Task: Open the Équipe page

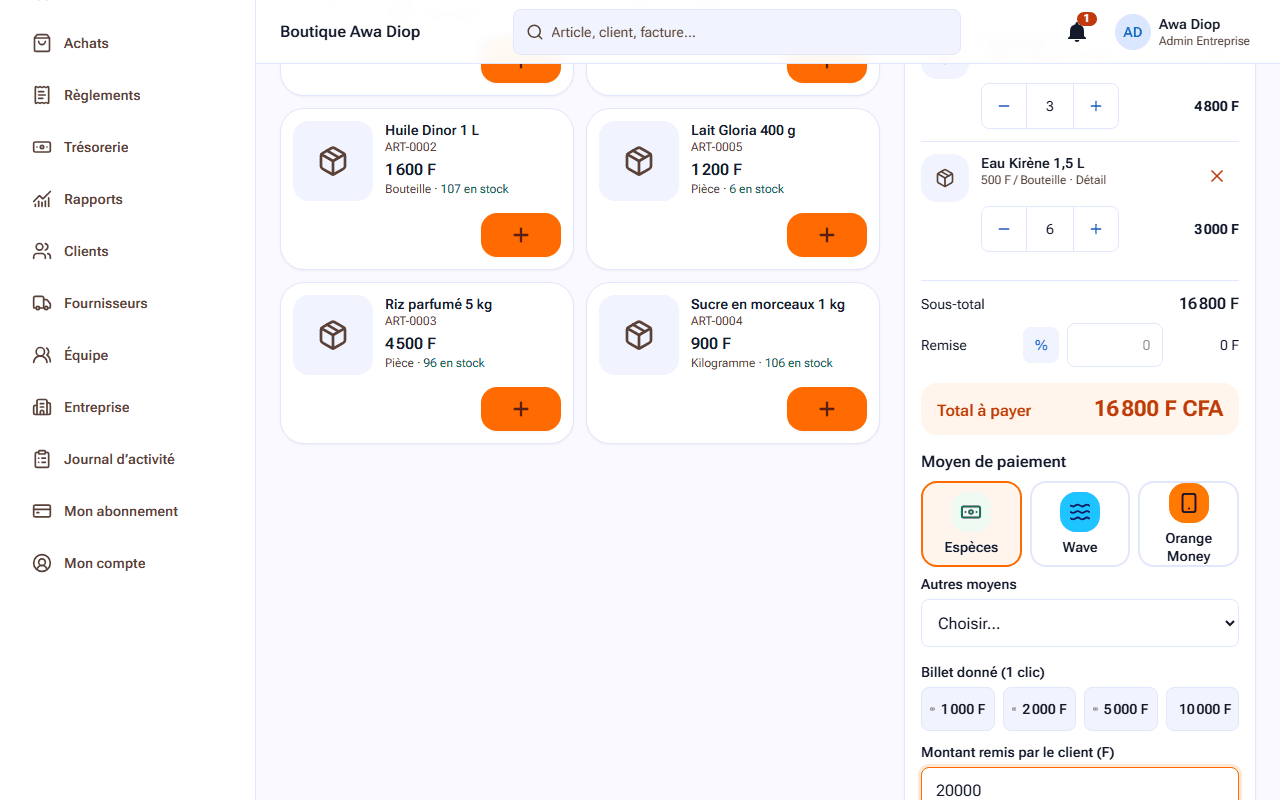Action: 128,355
